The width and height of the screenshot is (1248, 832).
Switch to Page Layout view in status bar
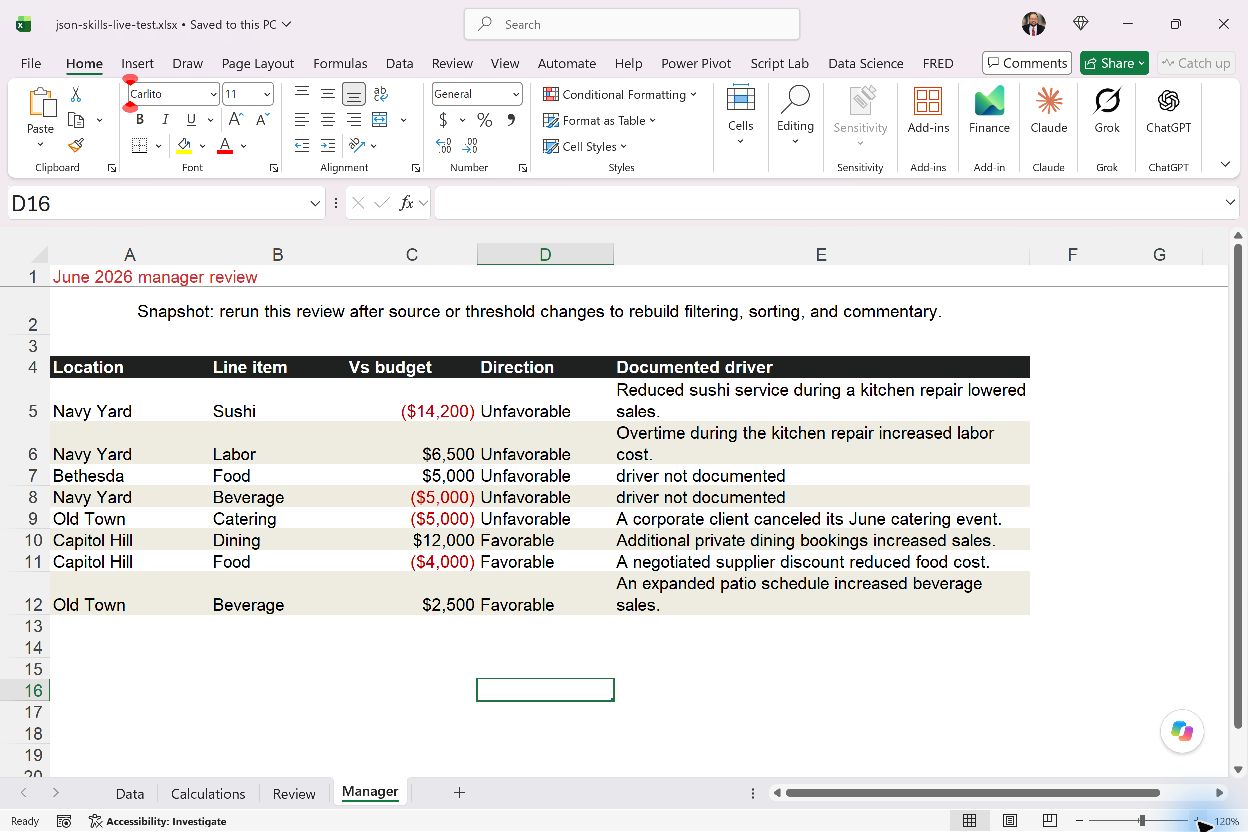pyautogui.click(x=1010, y=821)
